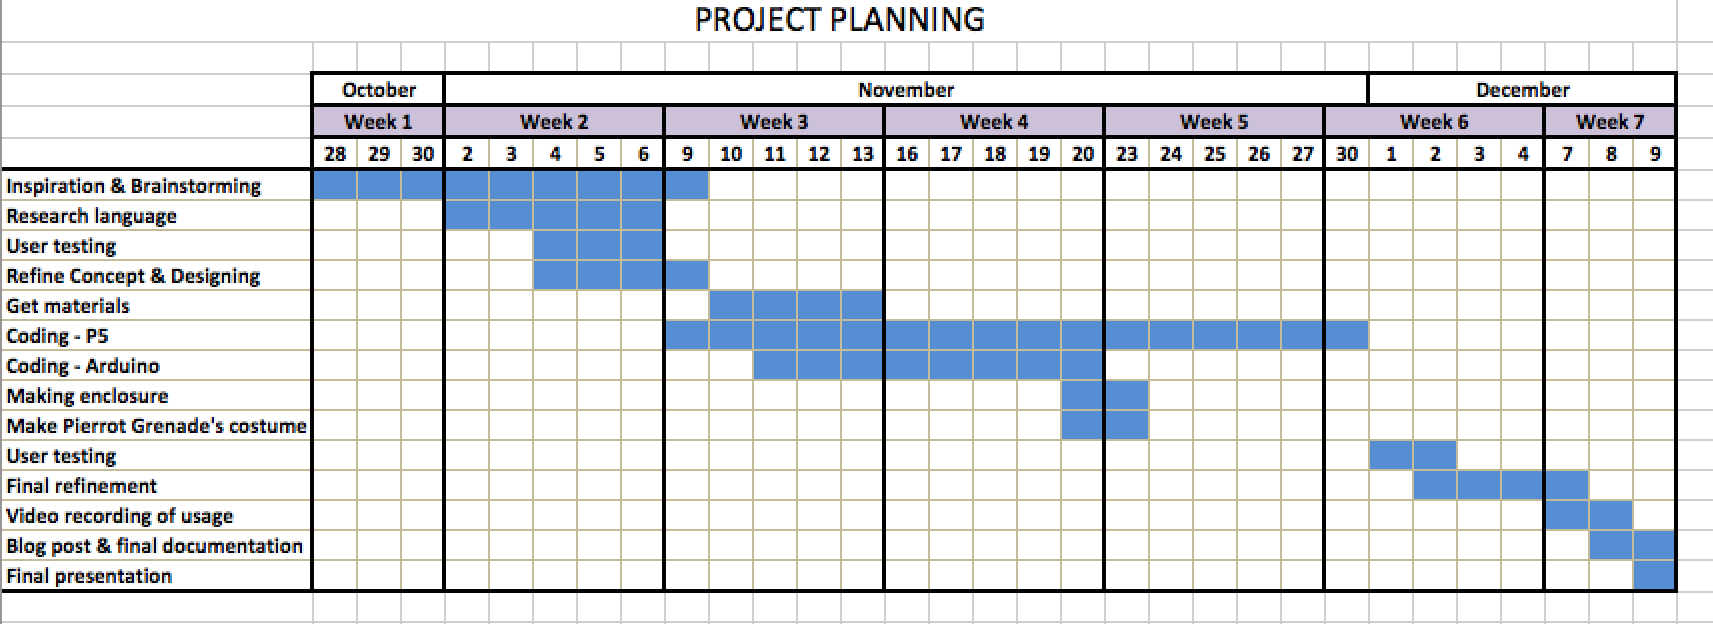Click the Research language row label
This screenshot has height=624, width=1713.
point(91,216)
